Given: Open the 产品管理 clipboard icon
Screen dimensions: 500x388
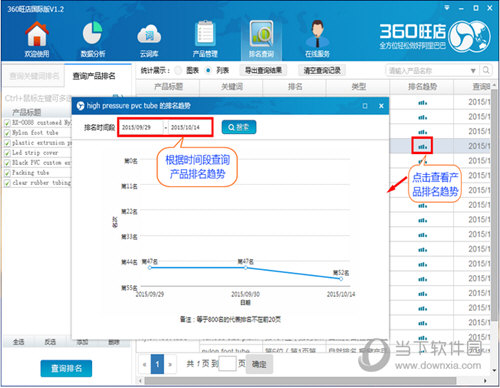Looking at the screenshot, I should click(x=205, y=39).
